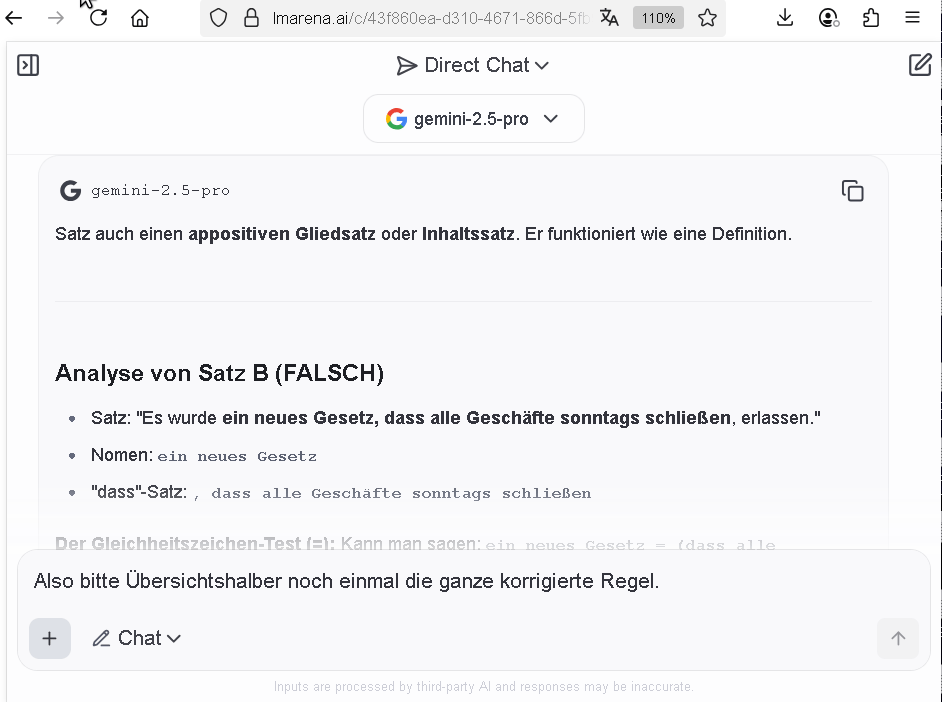
Task: Open the Chat modality dropdown
Action: 136,638
